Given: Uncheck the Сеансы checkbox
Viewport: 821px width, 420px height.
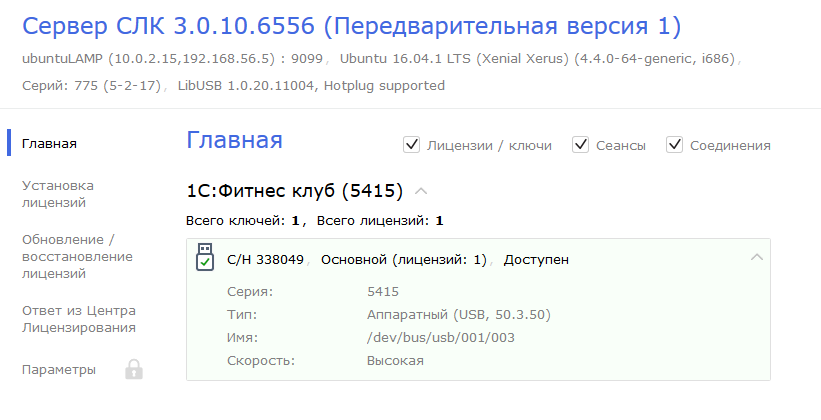Looking at the screenshot, I should (x=580, y=145).
